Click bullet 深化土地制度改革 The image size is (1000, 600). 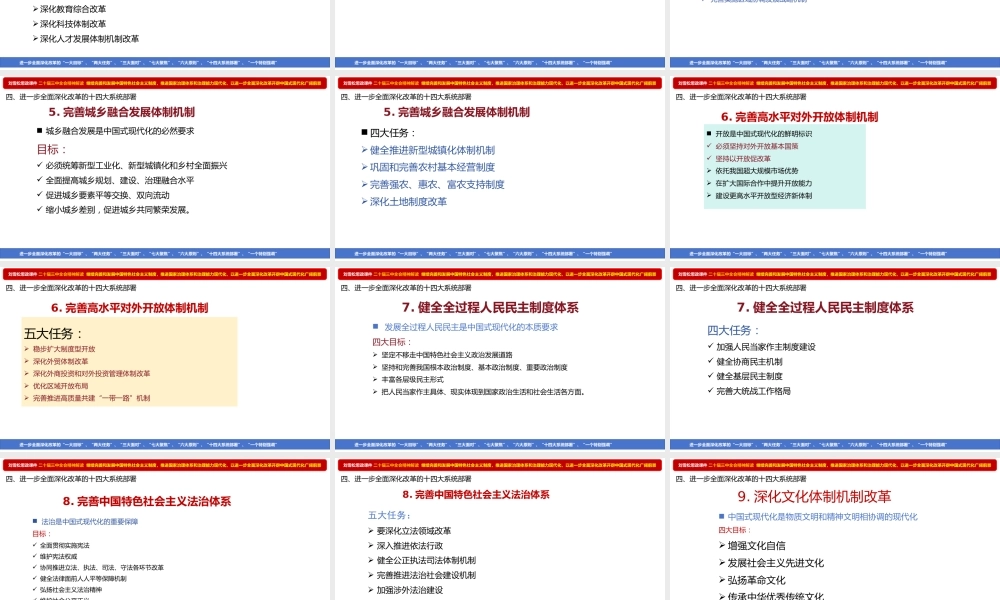tap(408, 201)
